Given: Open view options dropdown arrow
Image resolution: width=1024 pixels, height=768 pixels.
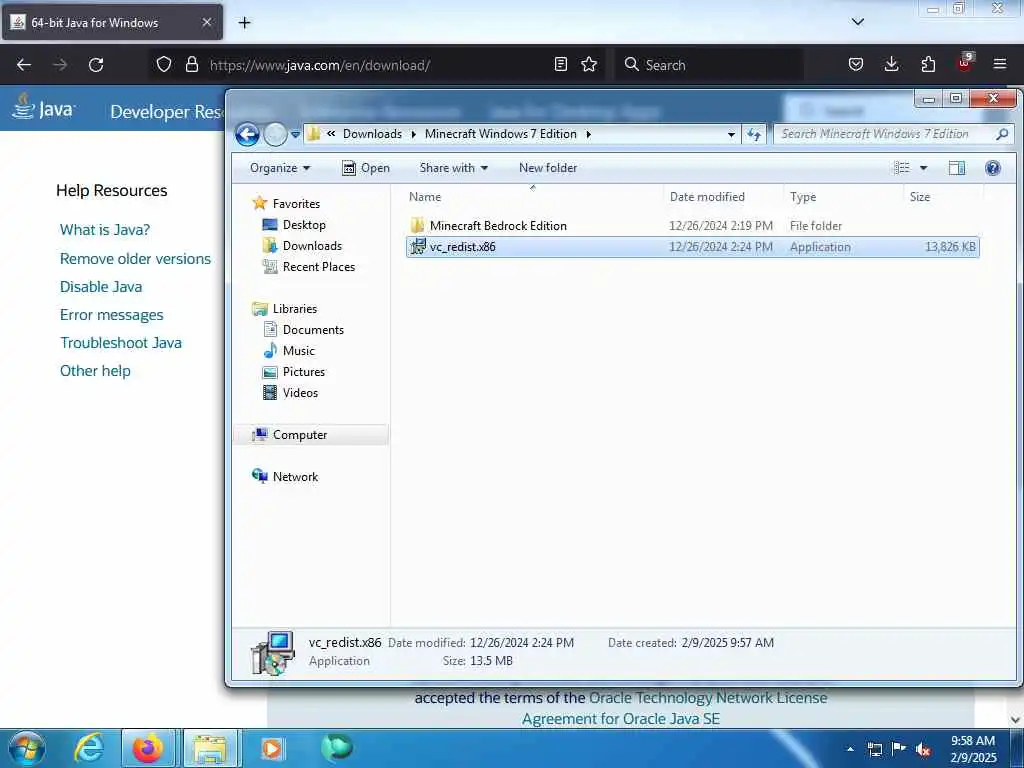Looking at the screenshot, I should click(923, 168).
